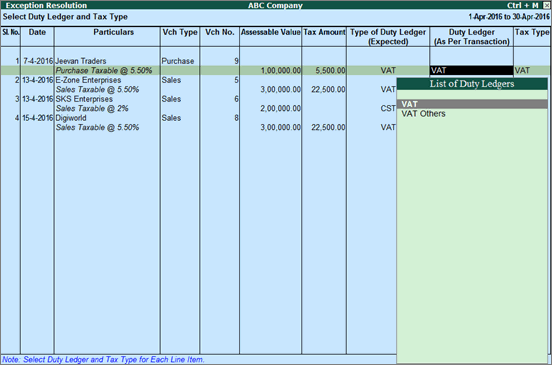This screenshot has height=365, width=552.
Task: Select the Digiworld sales voucher
Action: pyautogui.click(x=71, y=118)
